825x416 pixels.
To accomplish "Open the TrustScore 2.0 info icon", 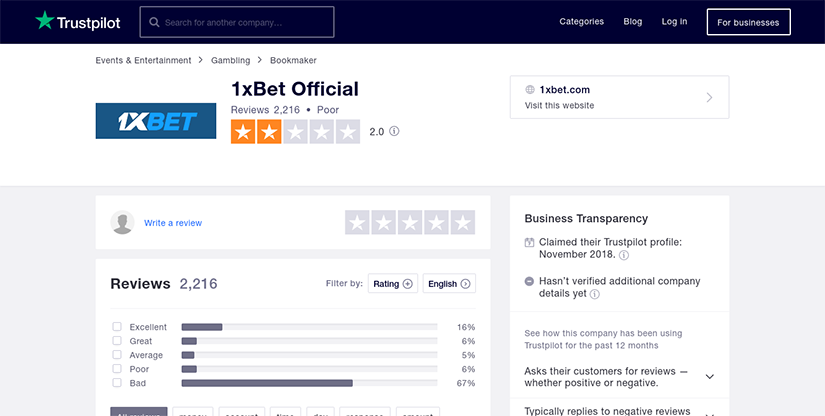I will (x=394, y=131).
